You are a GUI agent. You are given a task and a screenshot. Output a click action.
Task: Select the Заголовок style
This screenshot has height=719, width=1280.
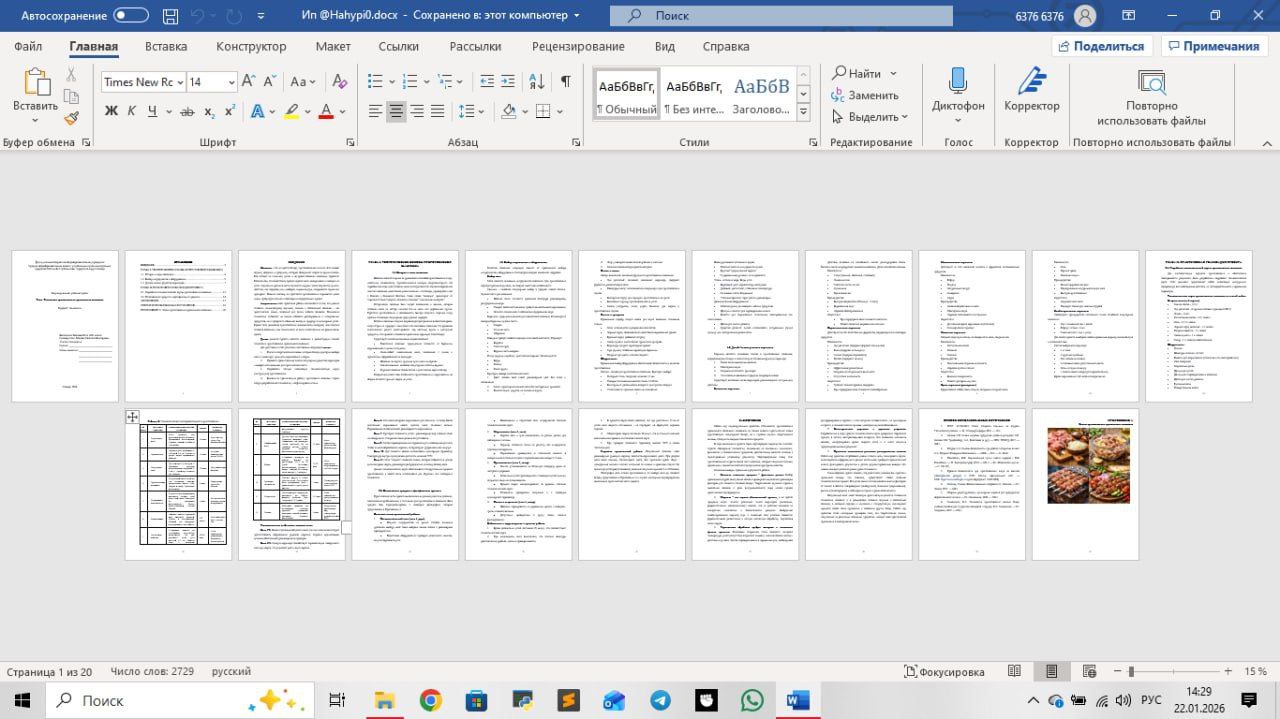click(761, 95)
